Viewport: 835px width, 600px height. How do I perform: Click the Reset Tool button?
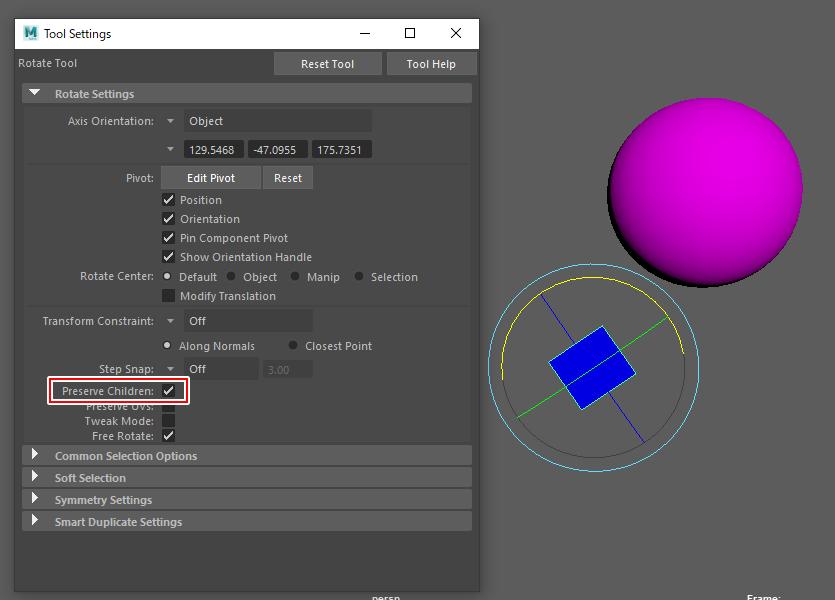[327, 64]
